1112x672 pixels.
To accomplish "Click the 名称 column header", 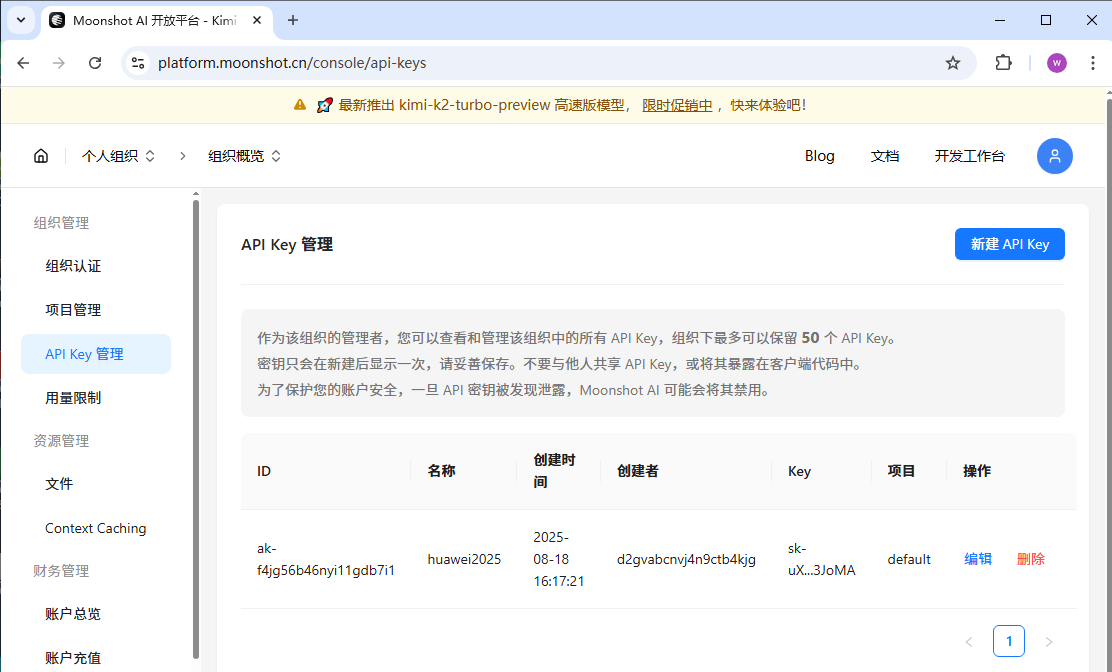I will 441,471.
